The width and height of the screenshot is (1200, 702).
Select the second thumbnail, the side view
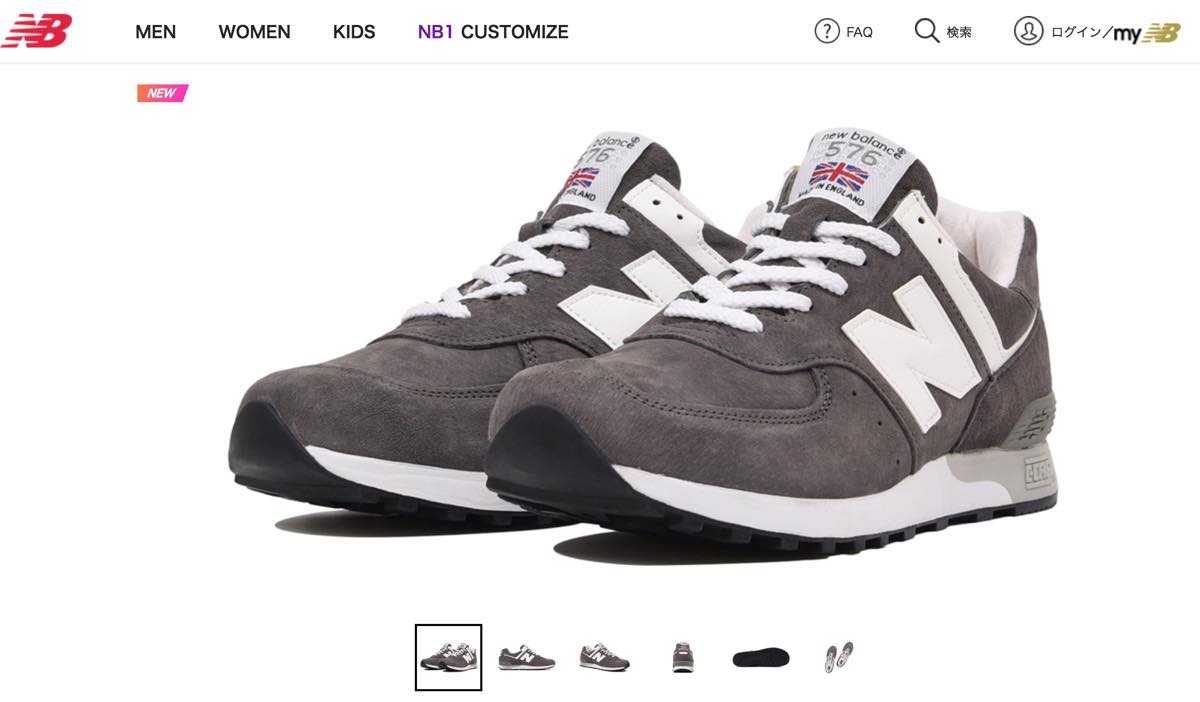coord(526,657)
